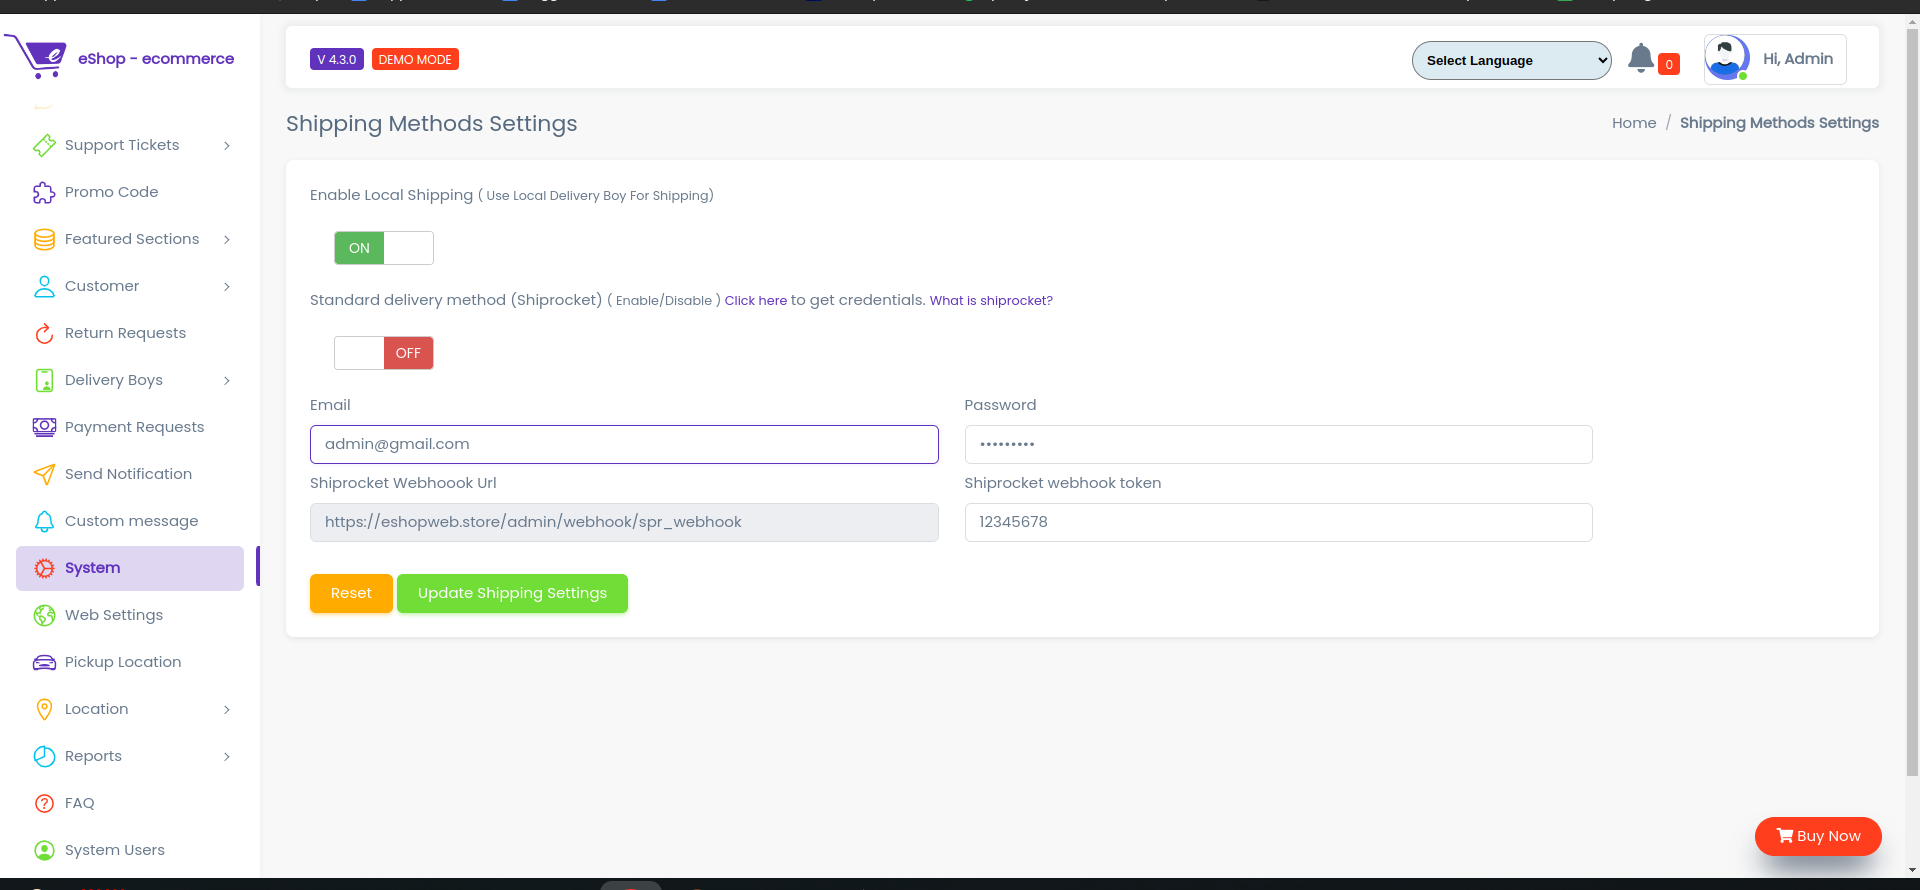Expand the Support Tickets submenu arrow
Image resolution: width=1920 pixels, height=890 pixels.
227,146
